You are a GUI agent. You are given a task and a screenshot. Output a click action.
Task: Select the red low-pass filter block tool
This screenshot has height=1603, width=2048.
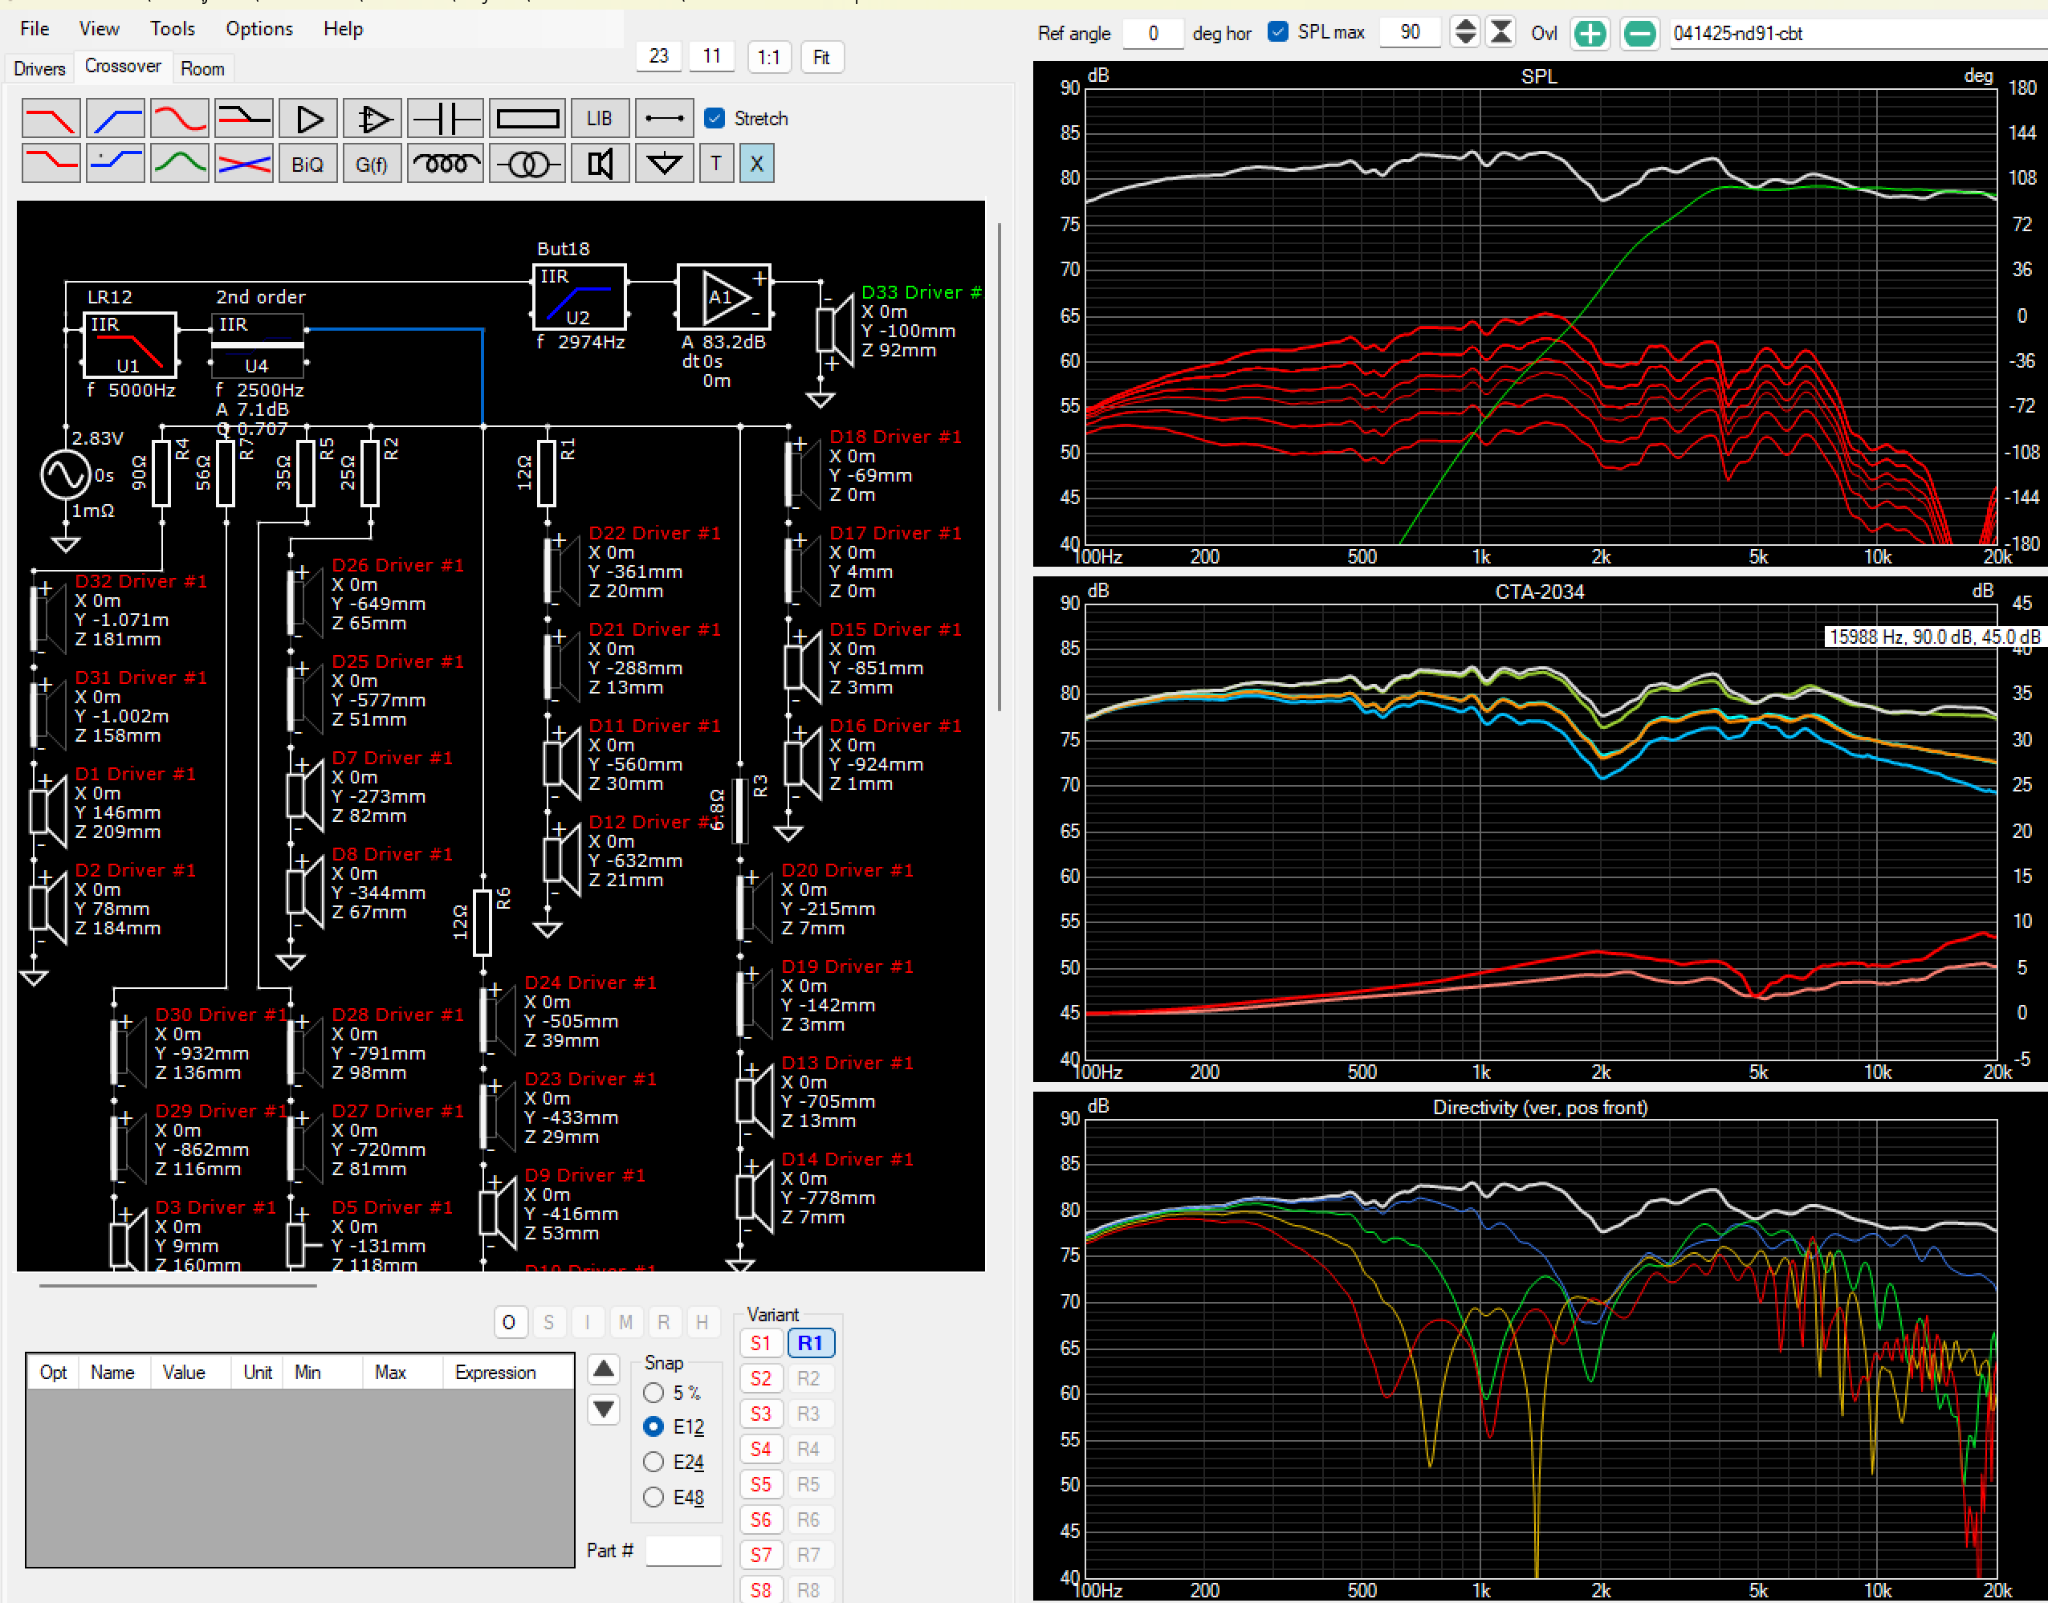click(x=51, y=119)
